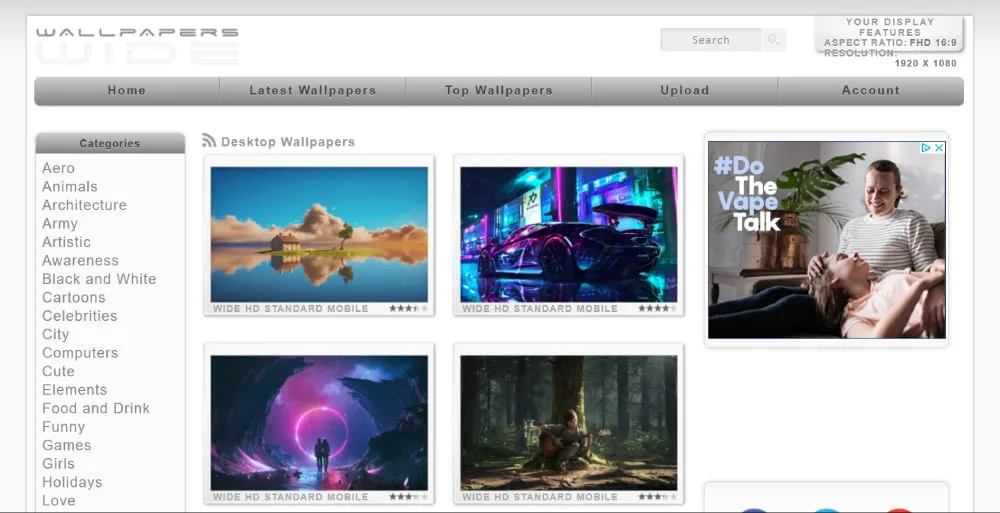Open the City category

click(x=55, y=334)
